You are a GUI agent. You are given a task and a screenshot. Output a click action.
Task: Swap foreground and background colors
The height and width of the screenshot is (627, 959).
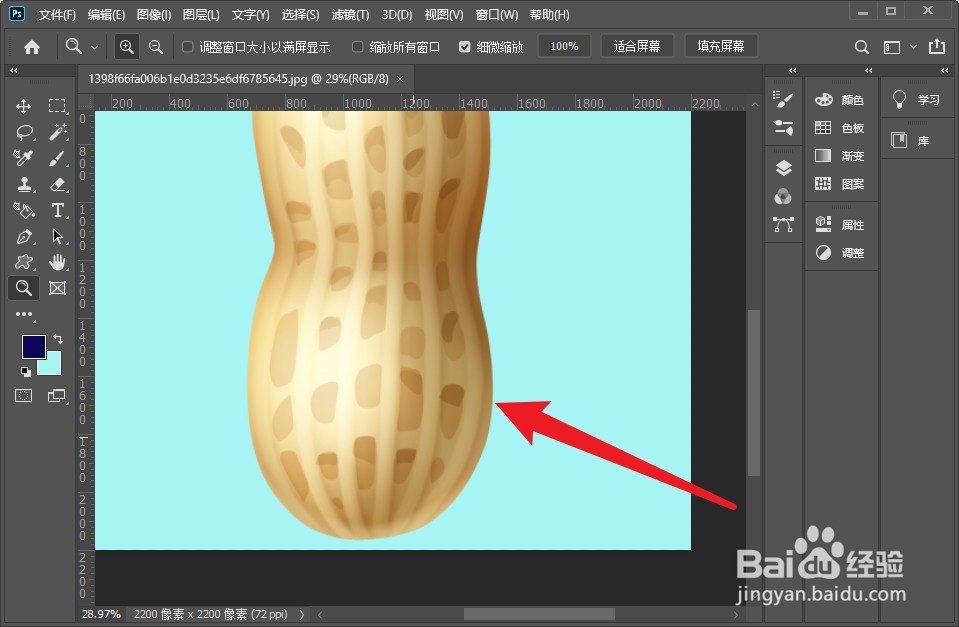pyautogui.click(x=57, y=338)
